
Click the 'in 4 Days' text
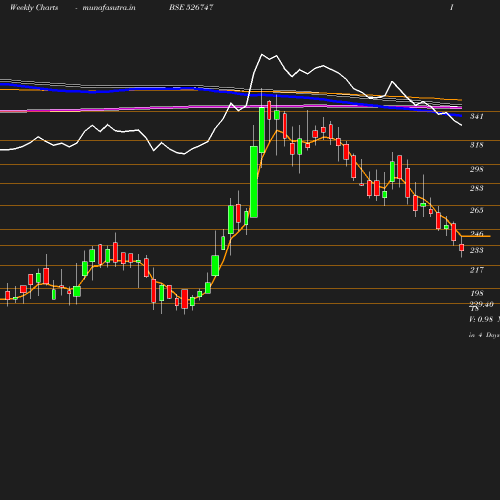point(484,335)
